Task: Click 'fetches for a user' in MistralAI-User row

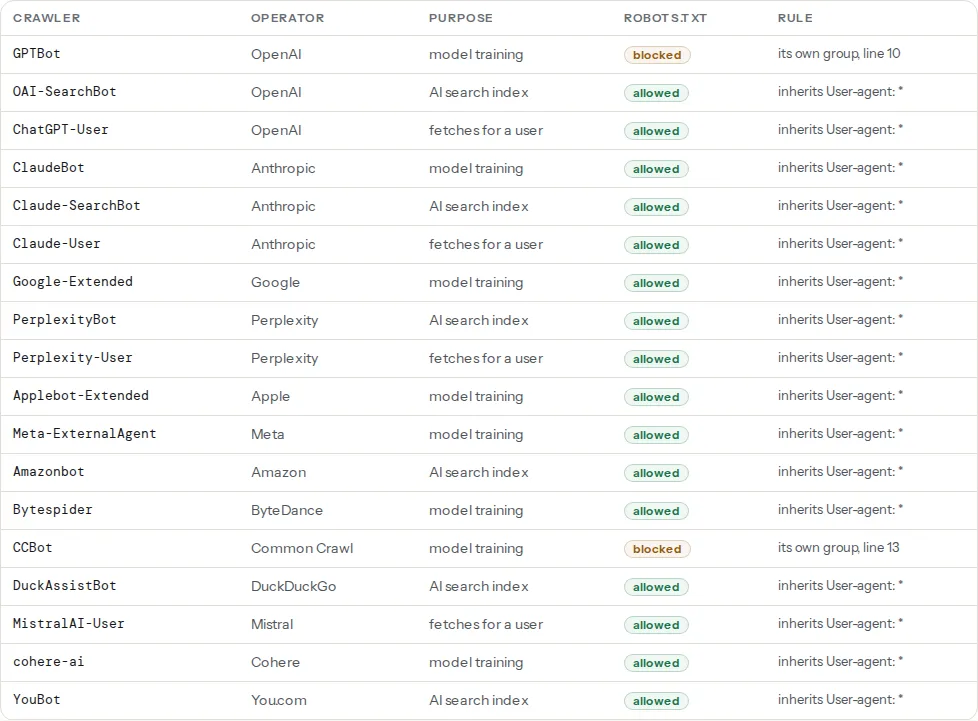Action: coord(486,625)
